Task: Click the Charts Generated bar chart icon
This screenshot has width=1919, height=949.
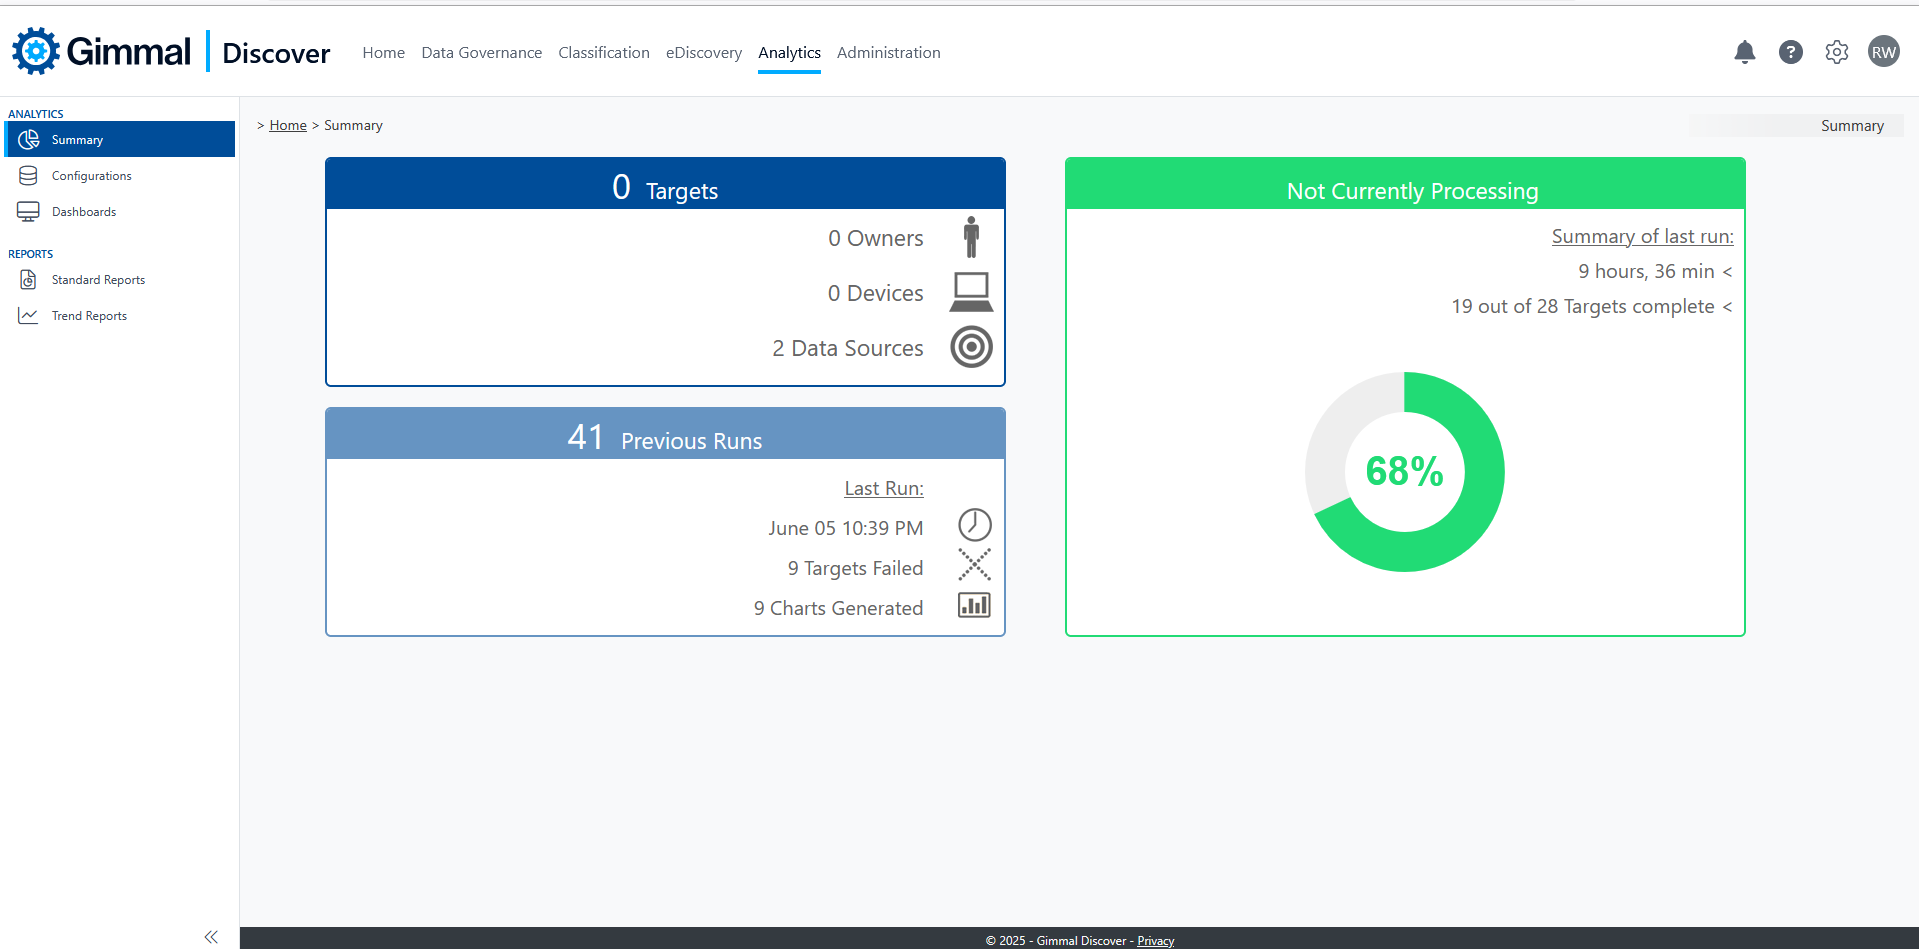Action: tap(974, 605)
